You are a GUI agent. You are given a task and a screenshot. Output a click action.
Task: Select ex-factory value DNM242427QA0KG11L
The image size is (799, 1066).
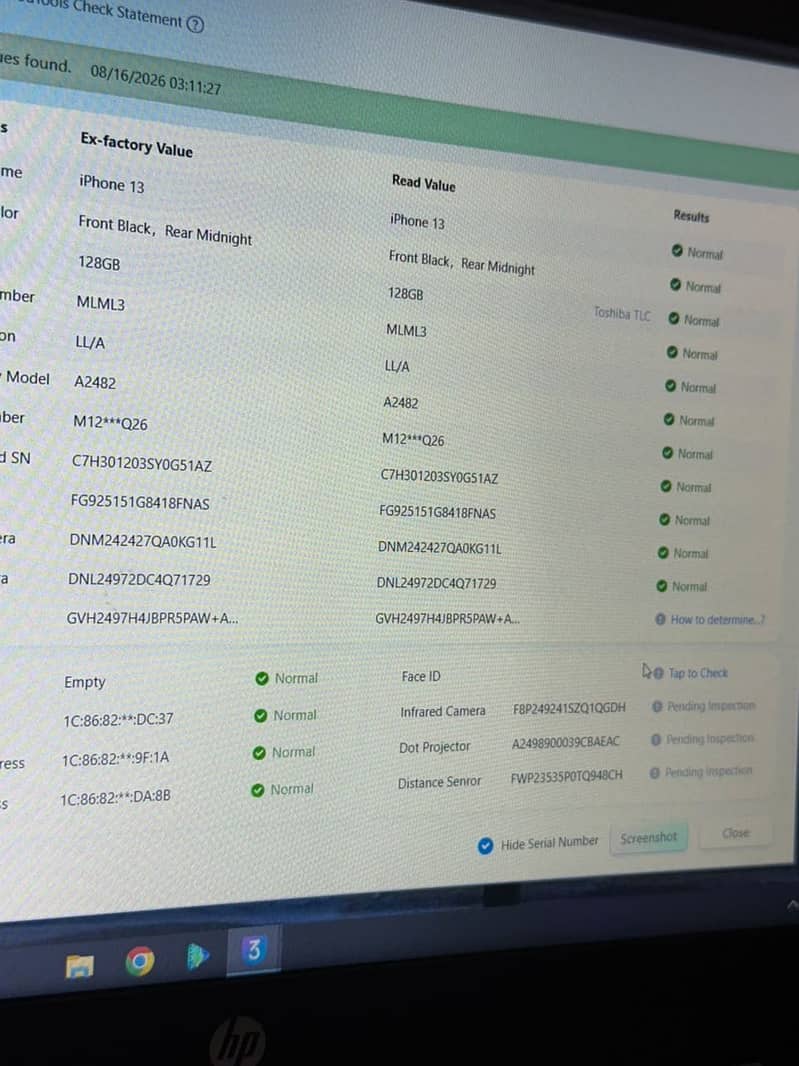[x=143, y=542]
